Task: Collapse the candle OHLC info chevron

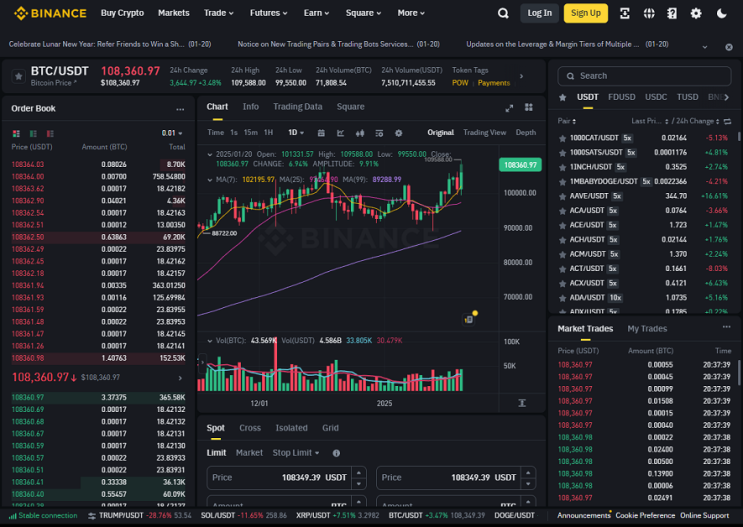Action: click(210, 154)
